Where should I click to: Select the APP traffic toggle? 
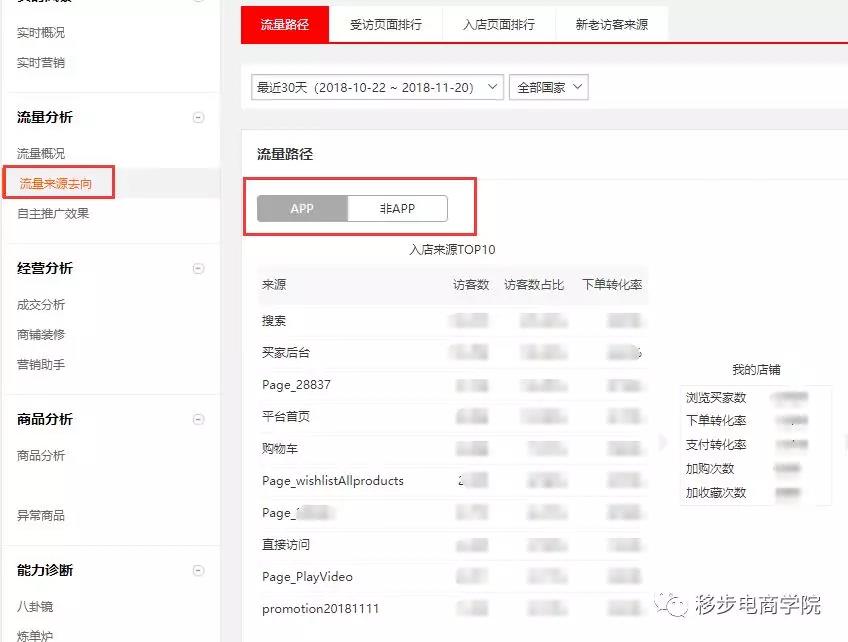(302, 208)
